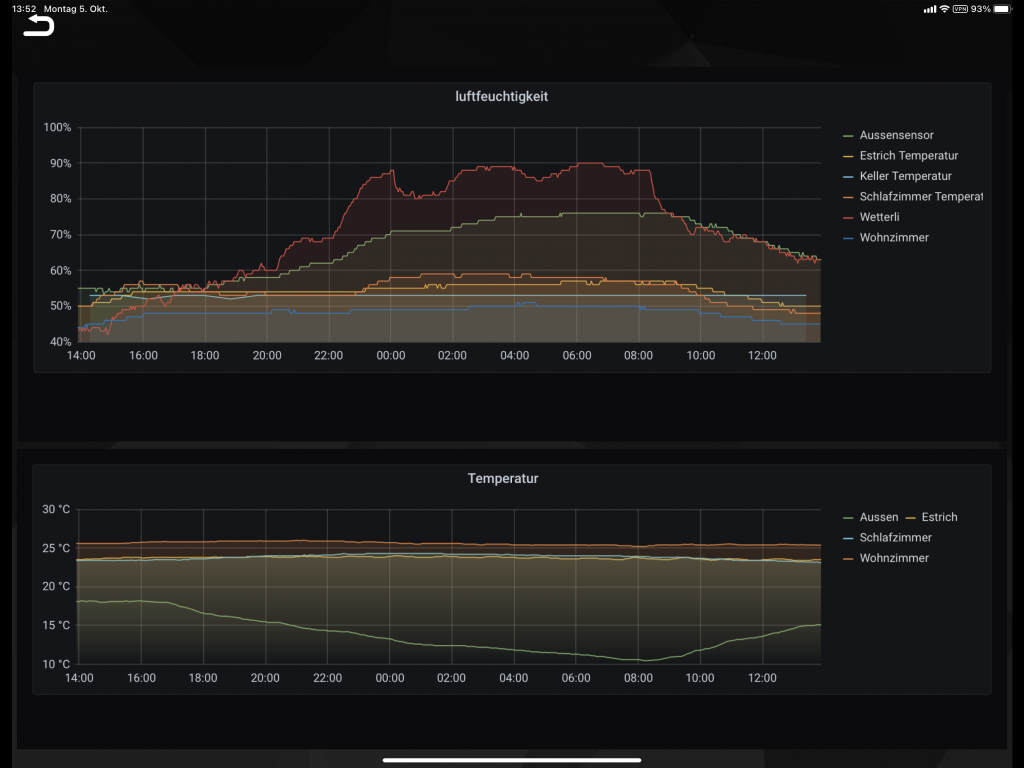Click 00:00 label on luftfeuchtigkeit time axis
The image size is (1024, 768).
pyautogui.click(x=390, y=355)
